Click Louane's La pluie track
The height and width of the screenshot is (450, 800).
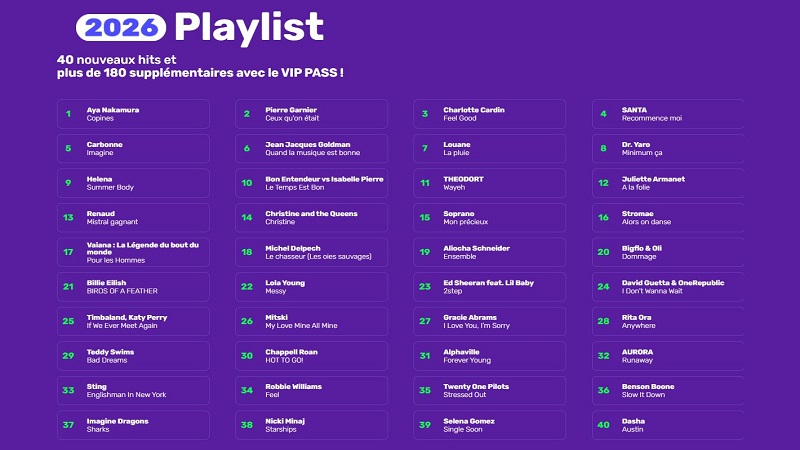(x=490, y=148)
